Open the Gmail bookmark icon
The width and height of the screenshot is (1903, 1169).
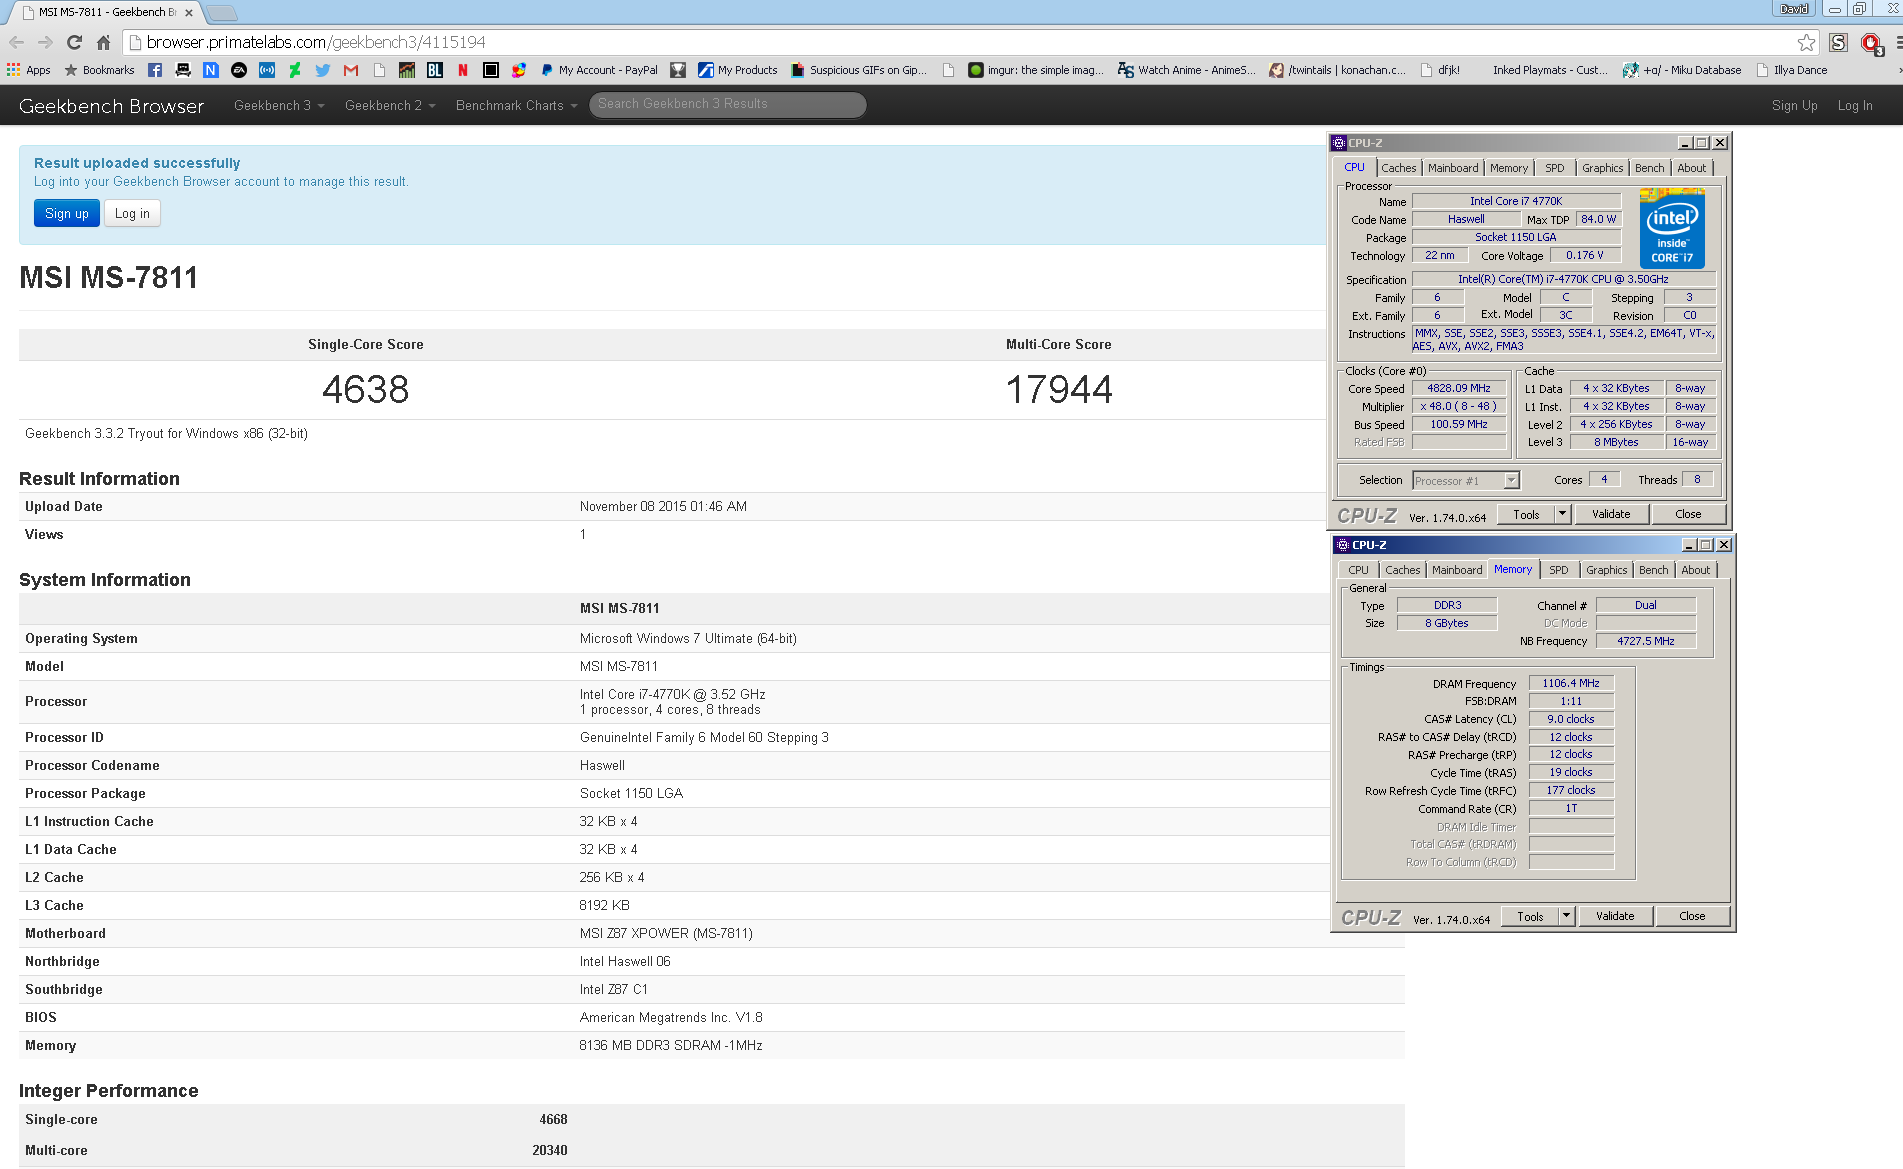point(351,70)
